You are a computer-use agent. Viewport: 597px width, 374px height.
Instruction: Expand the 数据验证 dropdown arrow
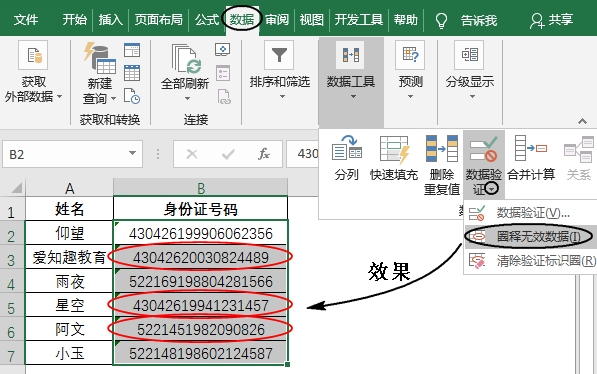[x=492, y=189]
